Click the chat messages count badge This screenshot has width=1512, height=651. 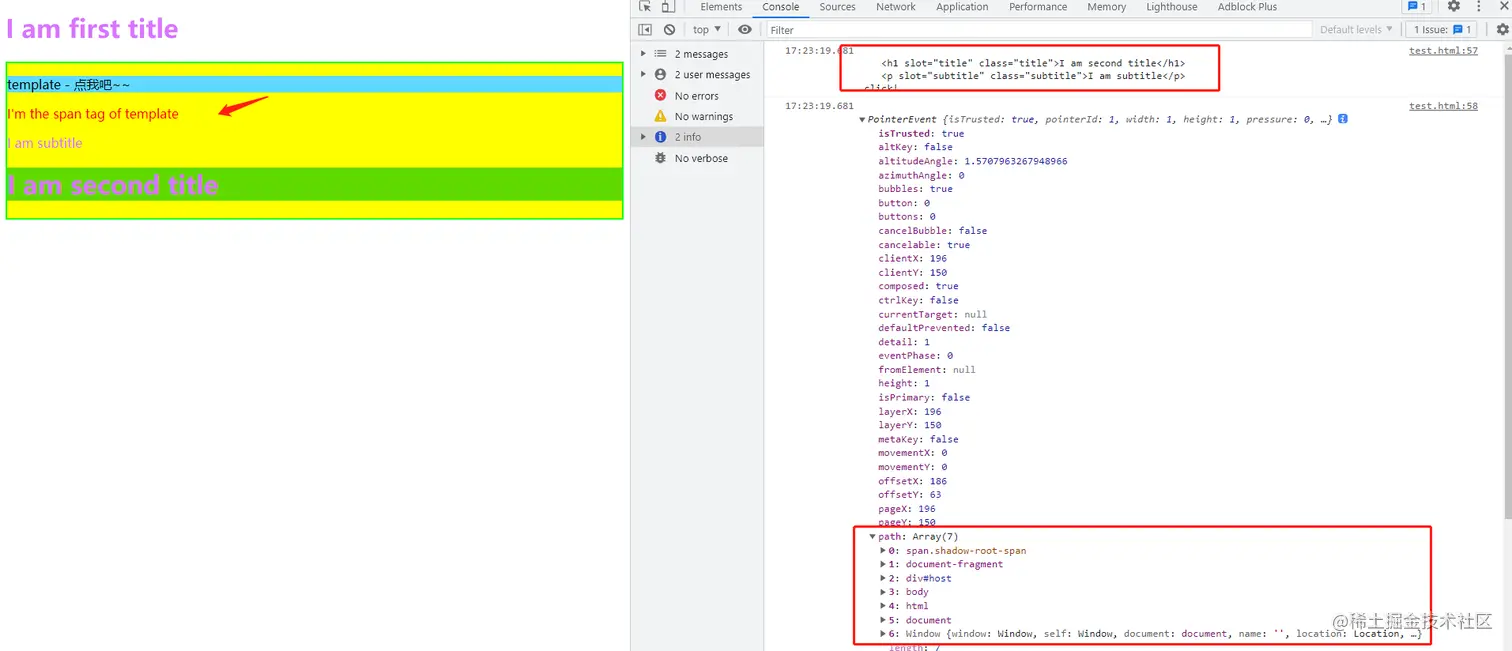tap(1417, 6)
